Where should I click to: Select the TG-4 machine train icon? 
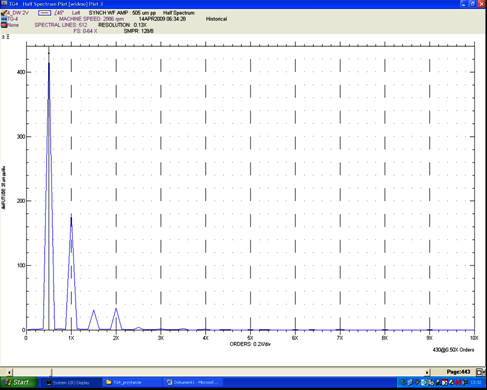coord(4,19)
